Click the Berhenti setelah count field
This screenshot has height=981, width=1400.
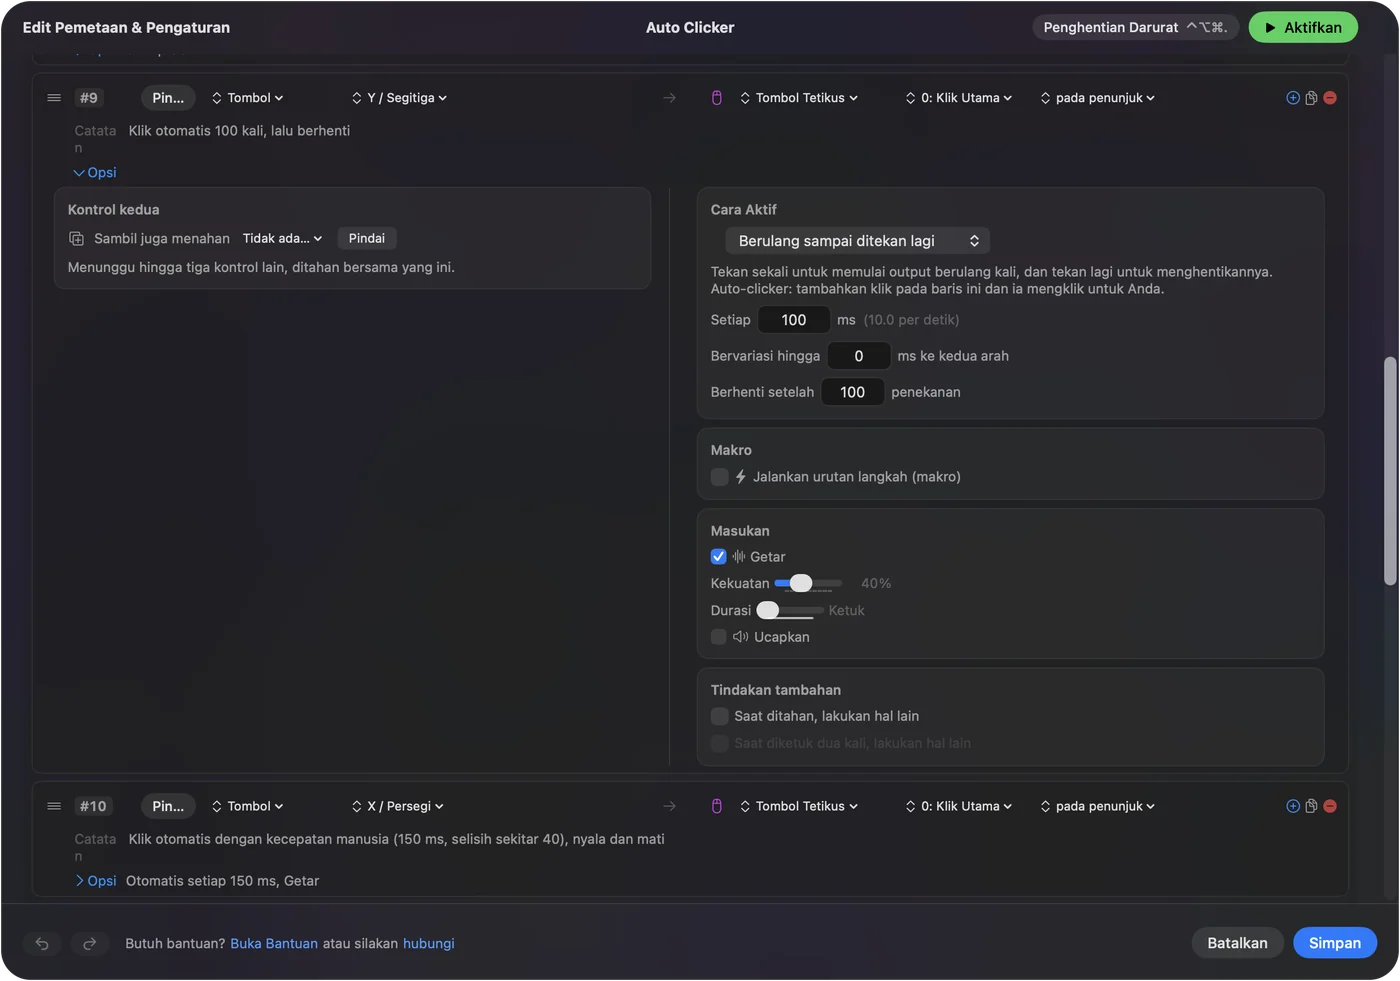(x=853, y=392)
